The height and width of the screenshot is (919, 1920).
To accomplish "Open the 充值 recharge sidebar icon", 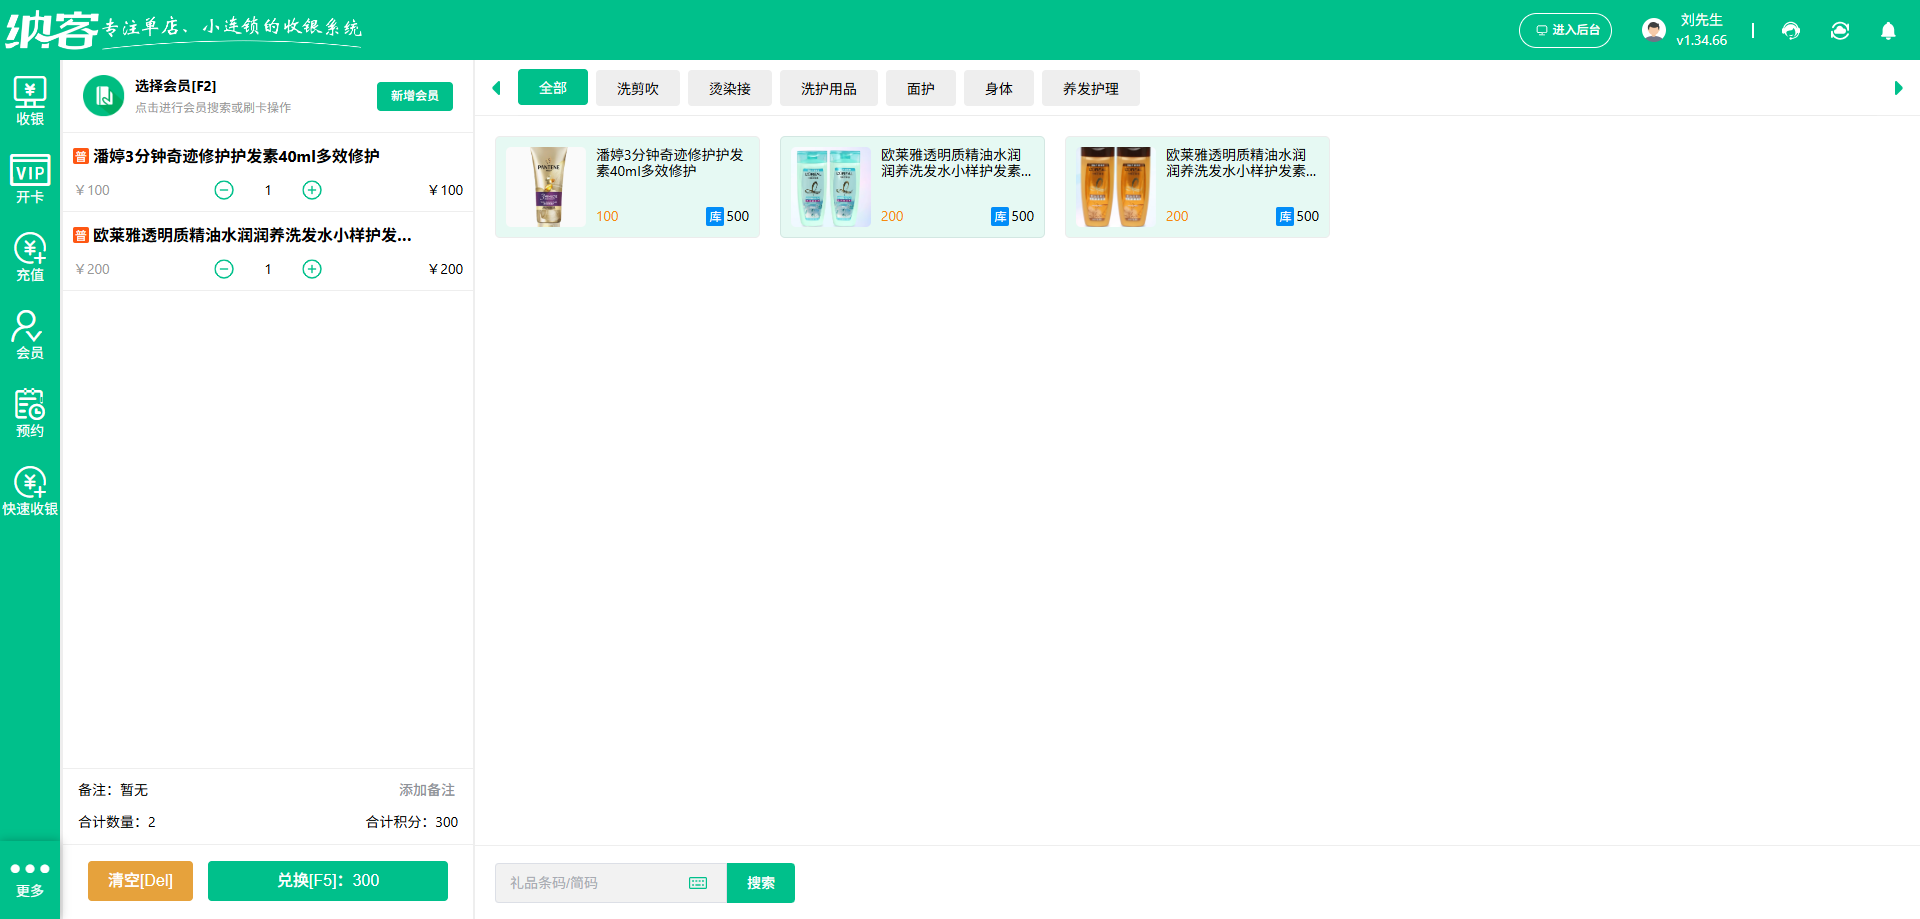I will 30,257.
